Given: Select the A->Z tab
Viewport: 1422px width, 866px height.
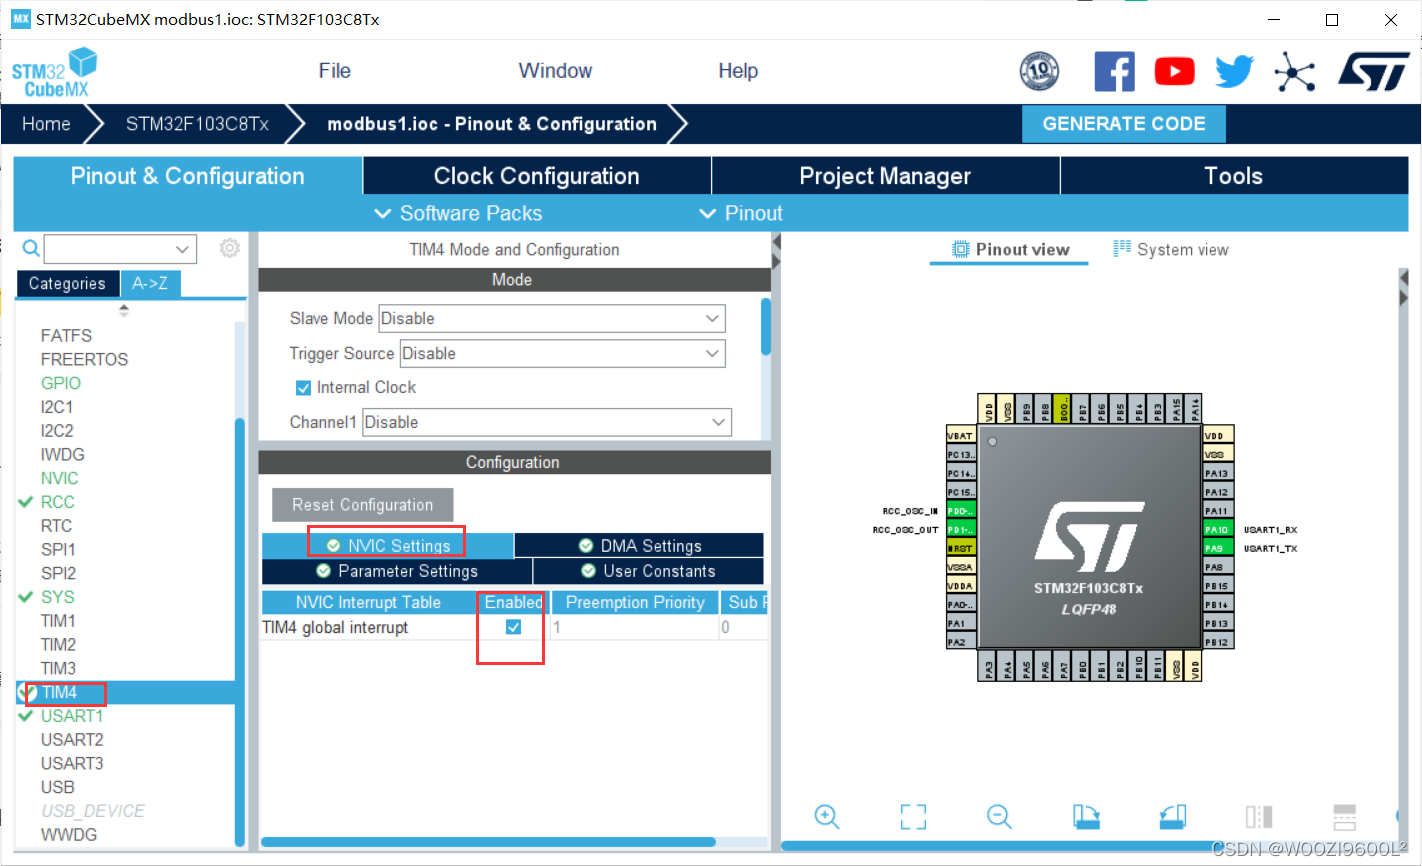Looking at the screenshot, I should [150, 284].
